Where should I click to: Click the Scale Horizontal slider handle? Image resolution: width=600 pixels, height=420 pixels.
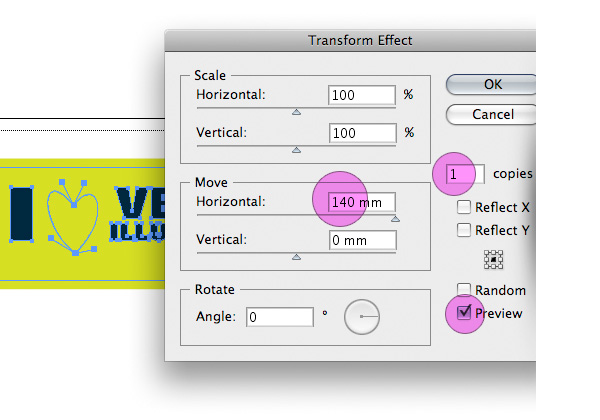[296, 112]
